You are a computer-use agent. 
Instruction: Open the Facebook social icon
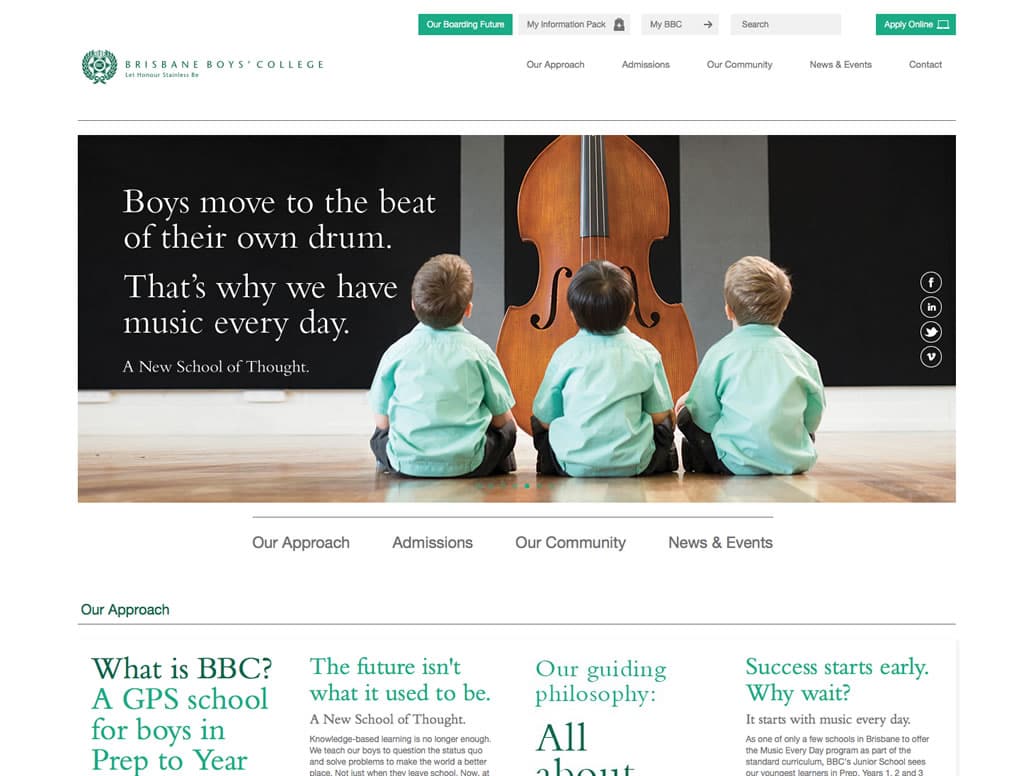pos(931,282)
